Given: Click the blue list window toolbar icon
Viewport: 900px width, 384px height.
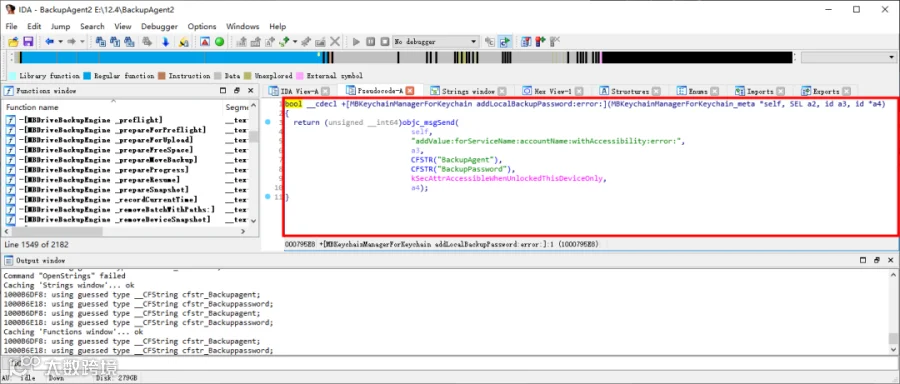Looking at the screenshot, I should (x=526, y=42).
